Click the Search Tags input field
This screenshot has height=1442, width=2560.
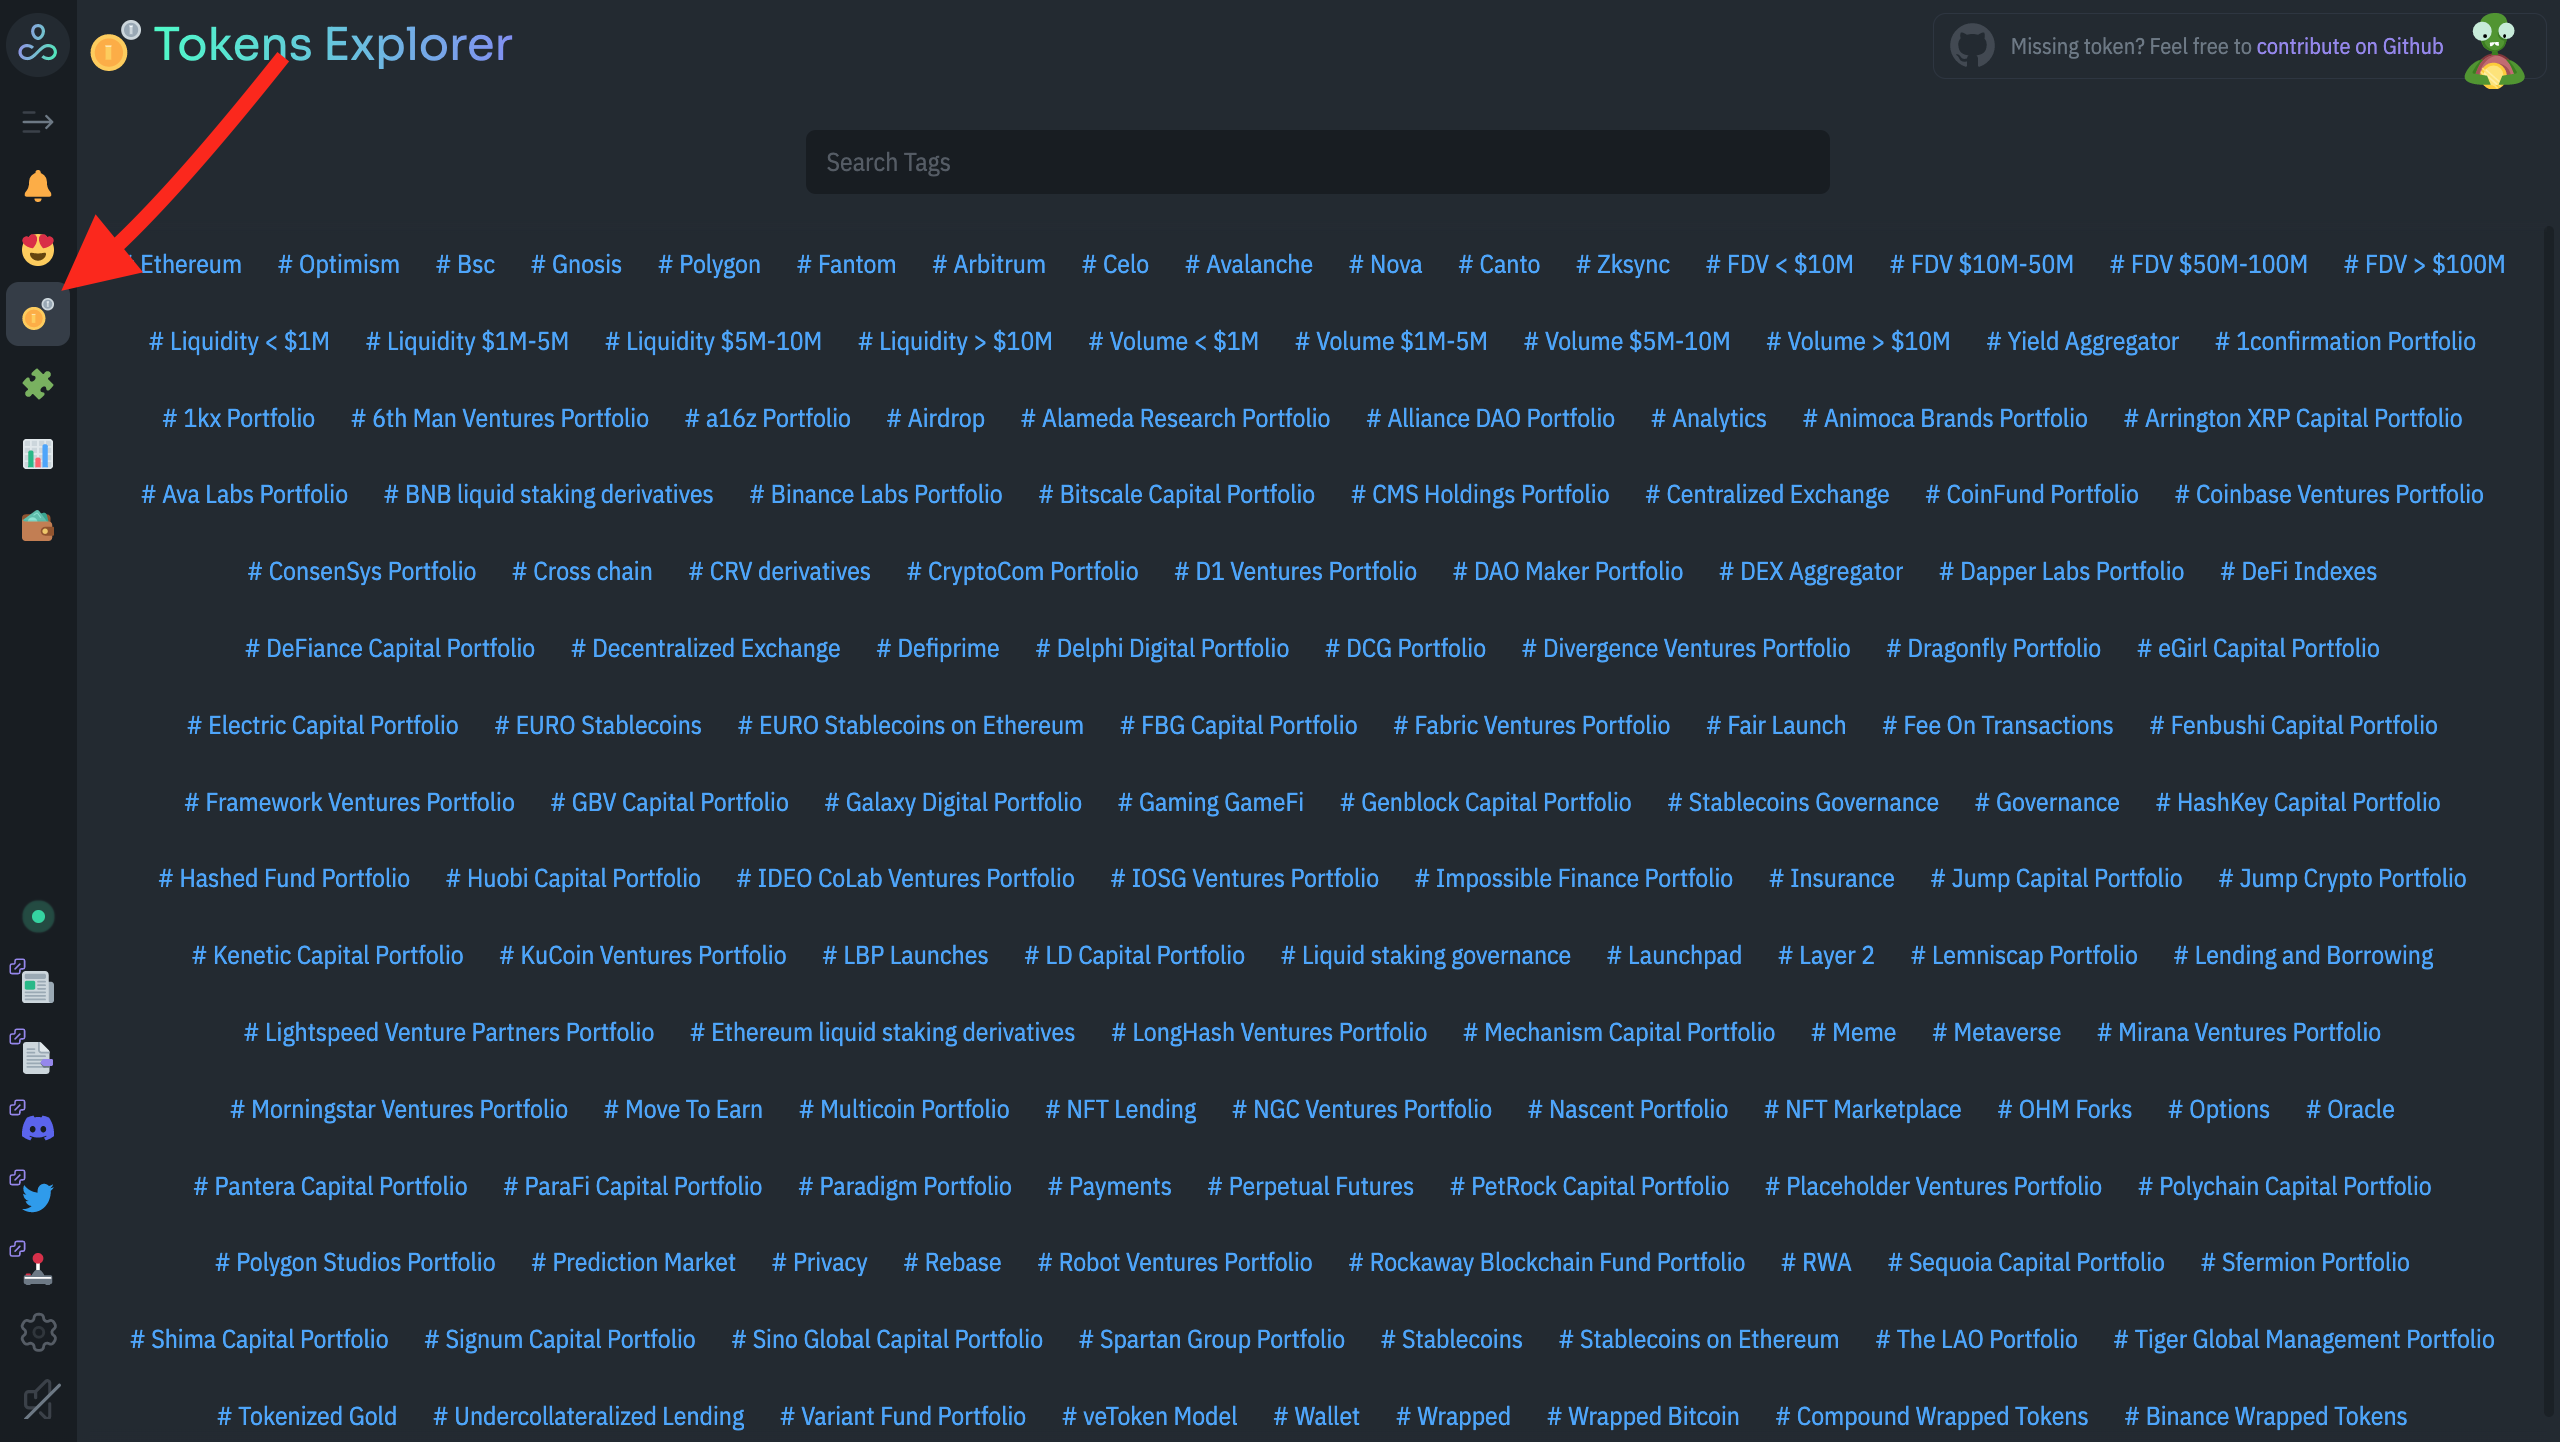pos(1317,162)
